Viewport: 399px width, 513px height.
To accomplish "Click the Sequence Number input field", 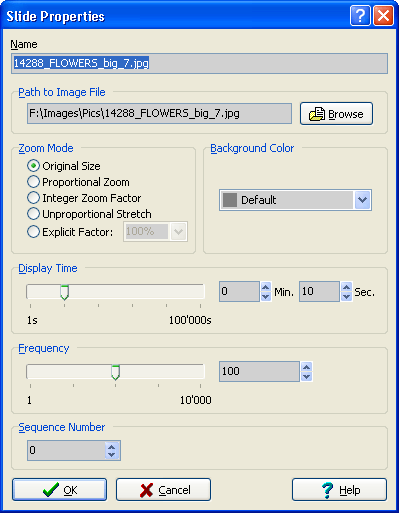I will [x=66, y=450].
